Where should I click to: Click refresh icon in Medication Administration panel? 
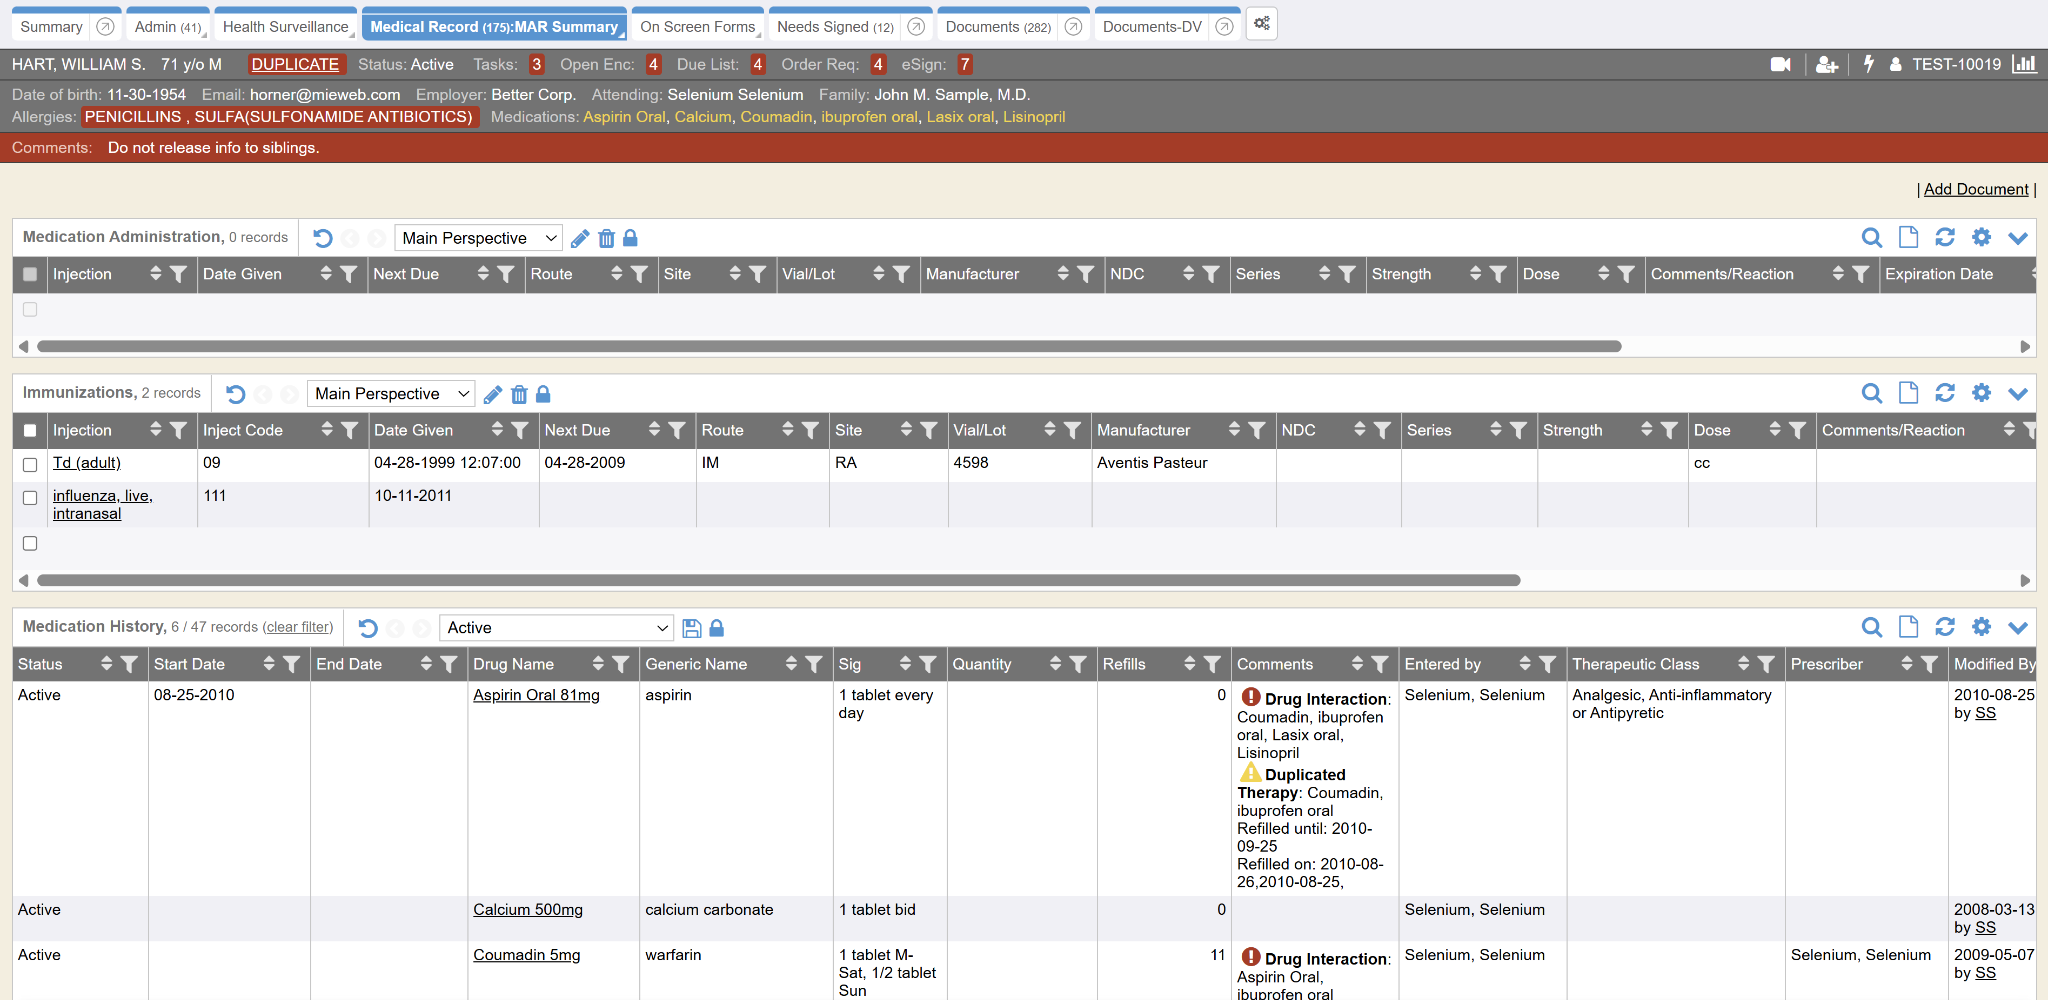tap(1944, 237)
